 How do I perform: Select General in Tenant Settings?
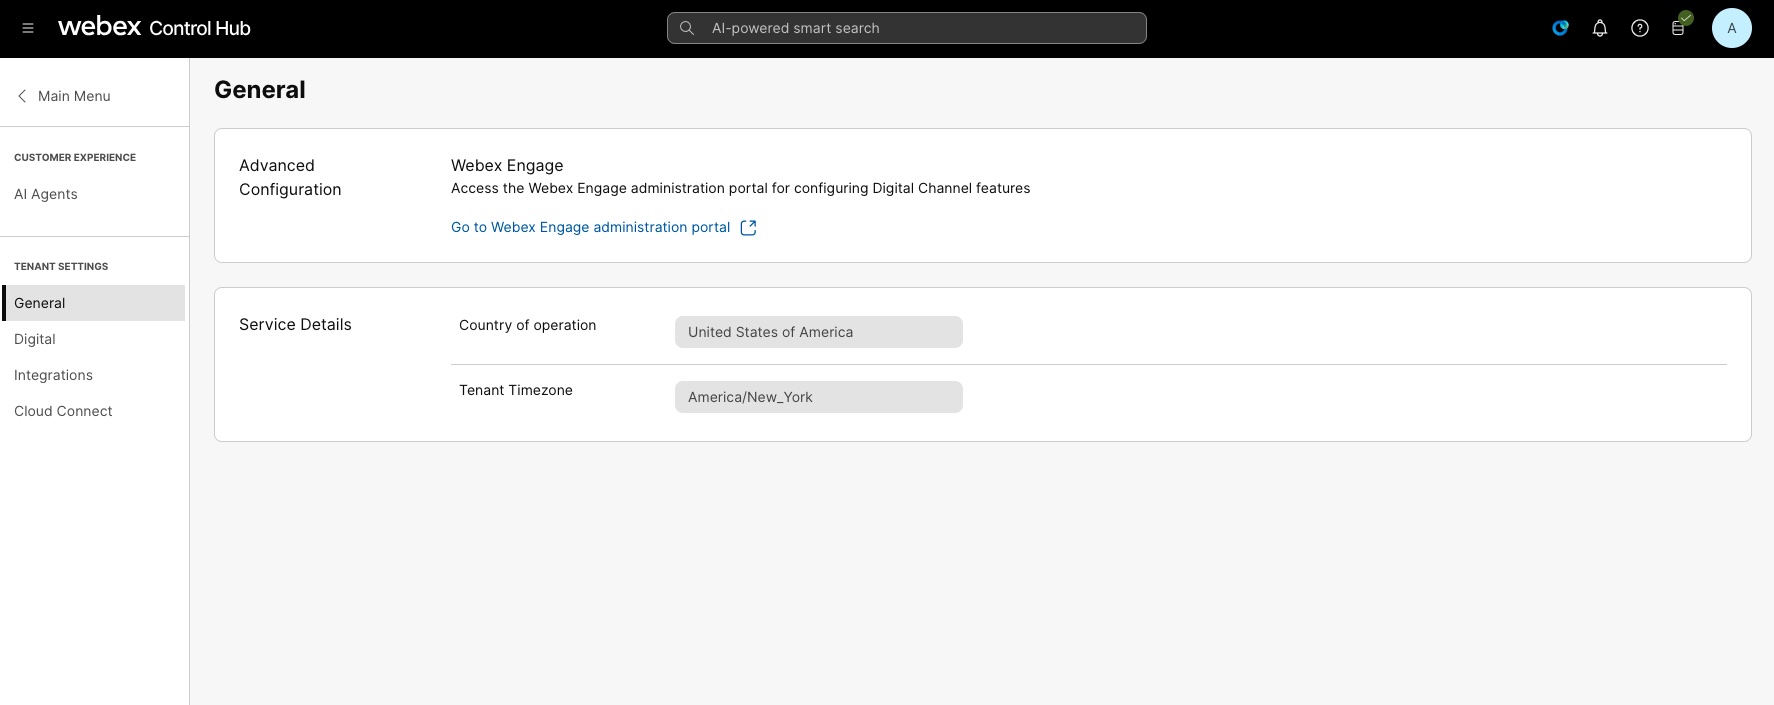40,303
